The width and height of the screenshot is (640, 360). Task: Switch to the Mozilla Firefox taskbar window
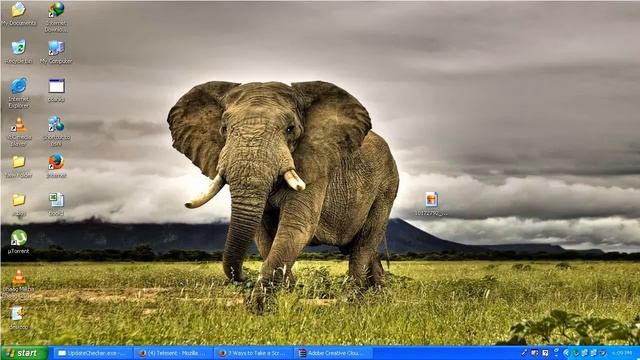(173, 353)
